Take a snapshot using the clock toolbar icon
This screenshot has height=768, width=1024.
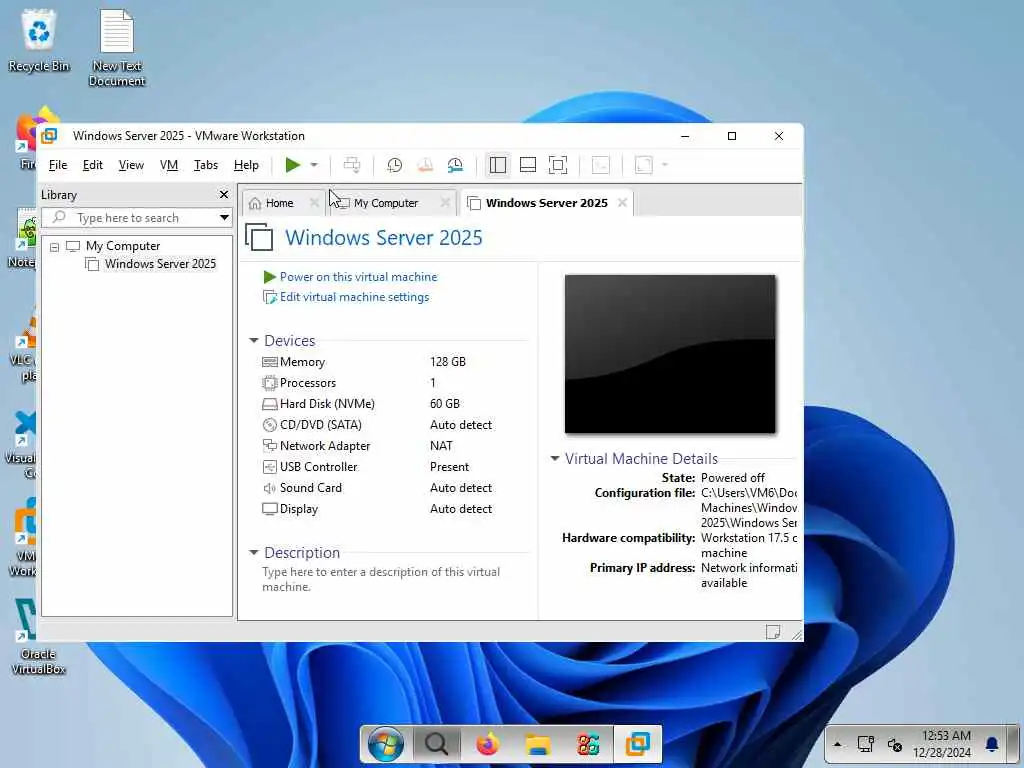394,165
